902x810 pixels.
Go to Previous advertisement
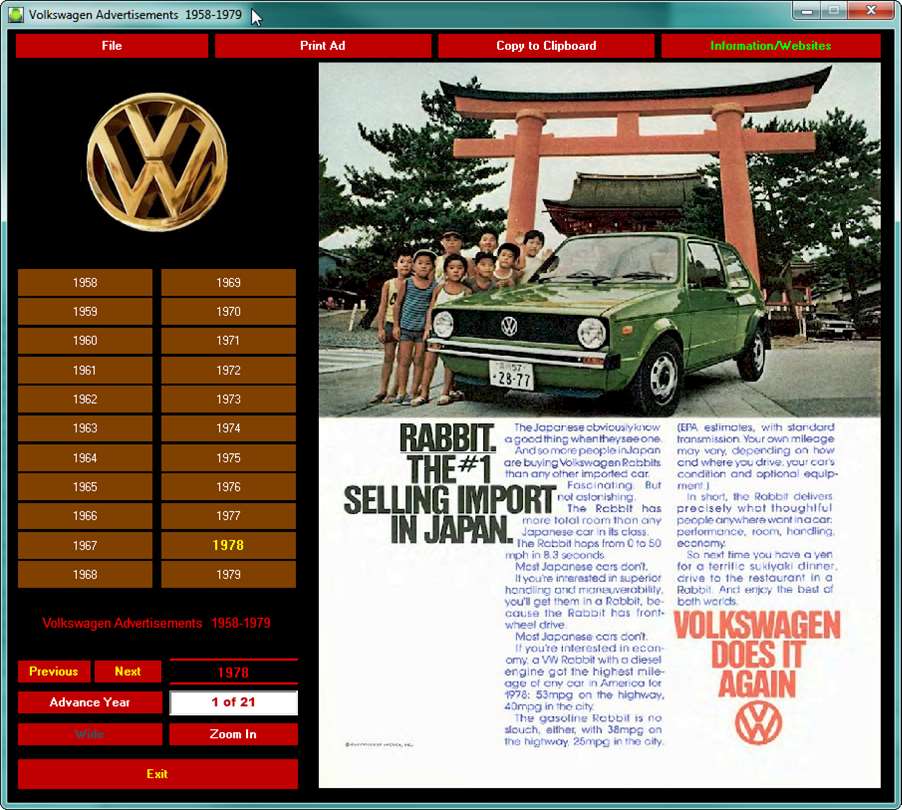pos(54,671)
